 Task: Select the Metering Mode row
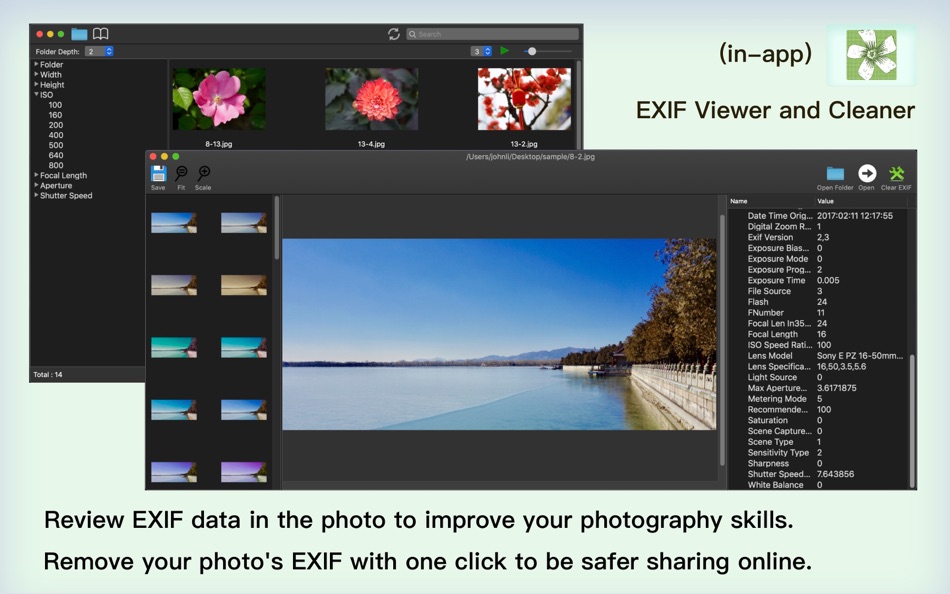point(821,399)
